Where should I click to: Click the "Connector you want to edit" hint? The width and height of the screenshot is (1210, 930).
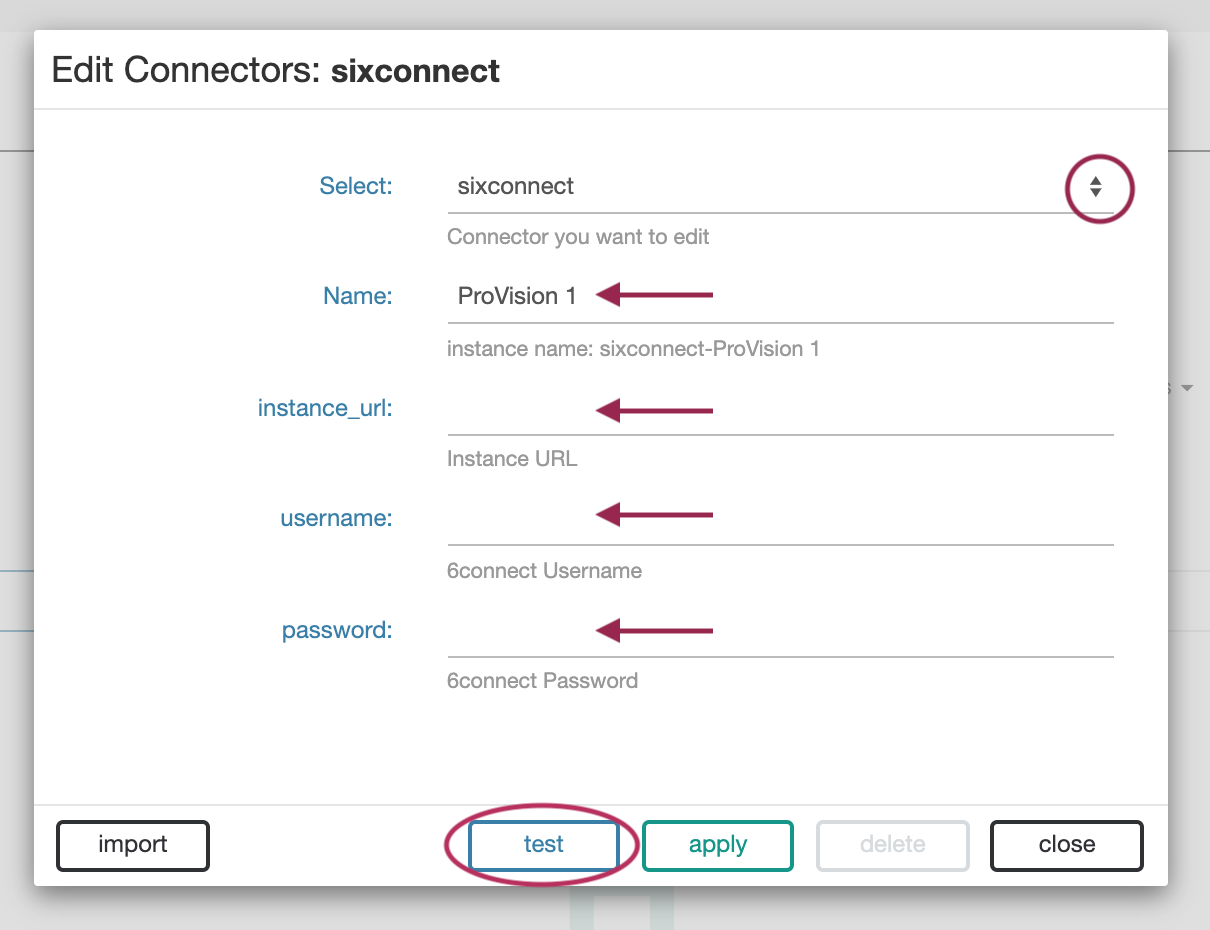[578, 238]
